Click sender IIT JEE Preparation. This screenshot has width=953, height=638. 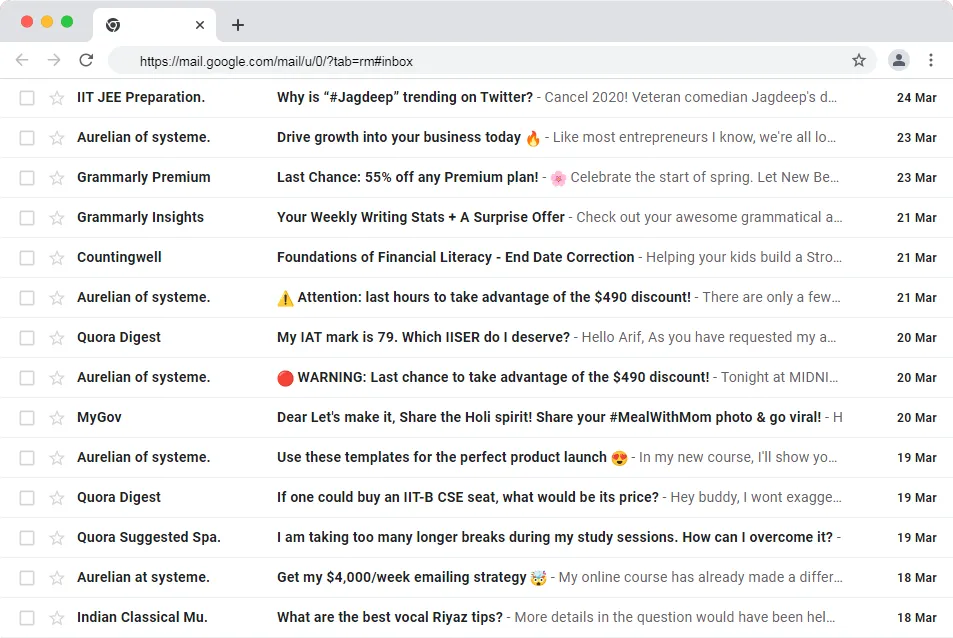(141, 97)
